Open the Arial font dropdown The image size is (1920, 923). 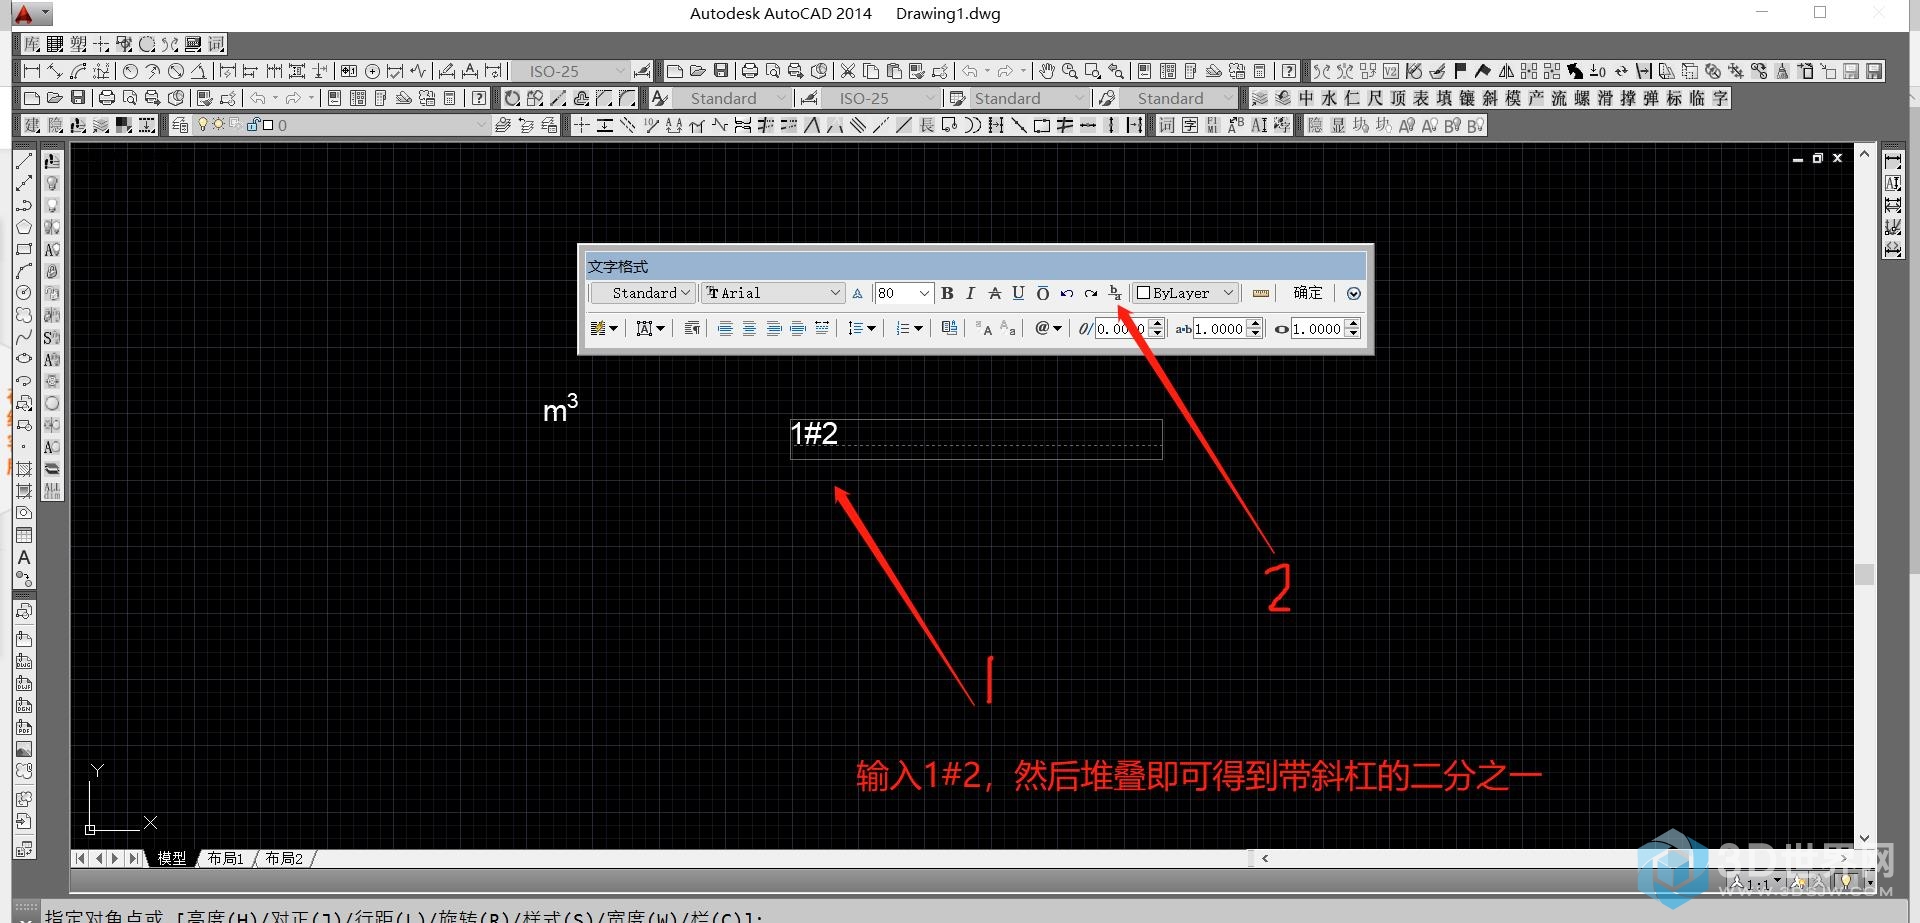click(772, 293)
